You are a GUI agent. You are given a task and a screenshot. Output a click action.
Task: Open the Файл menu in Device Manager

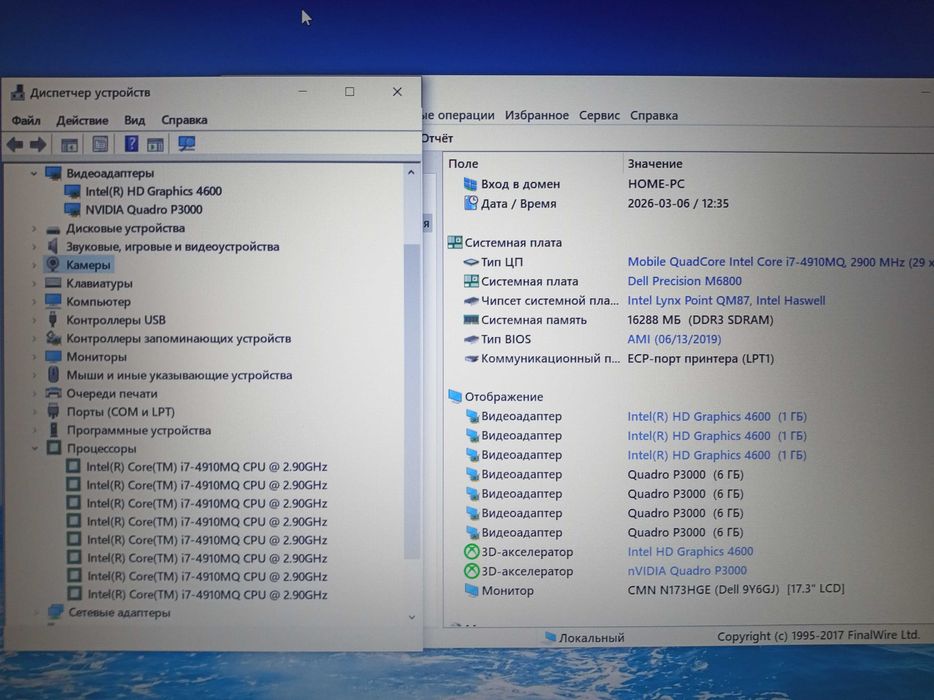26,120
